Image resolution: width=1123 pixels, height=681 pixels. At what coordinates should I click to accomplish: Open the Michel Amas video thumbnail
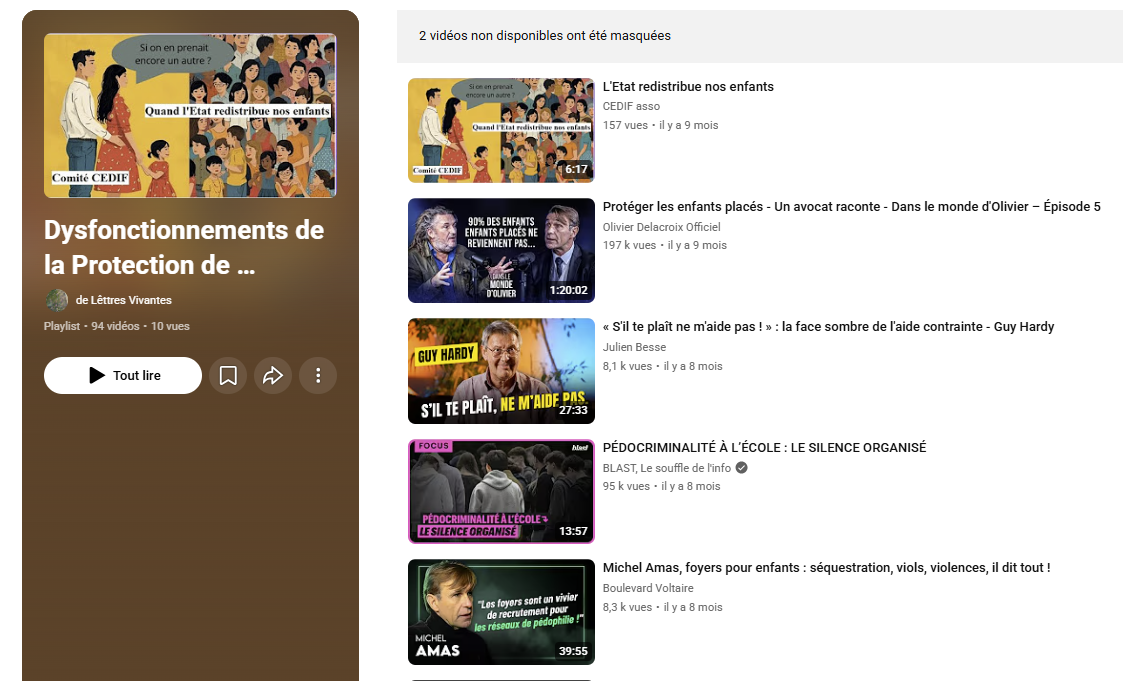(501, 612)
